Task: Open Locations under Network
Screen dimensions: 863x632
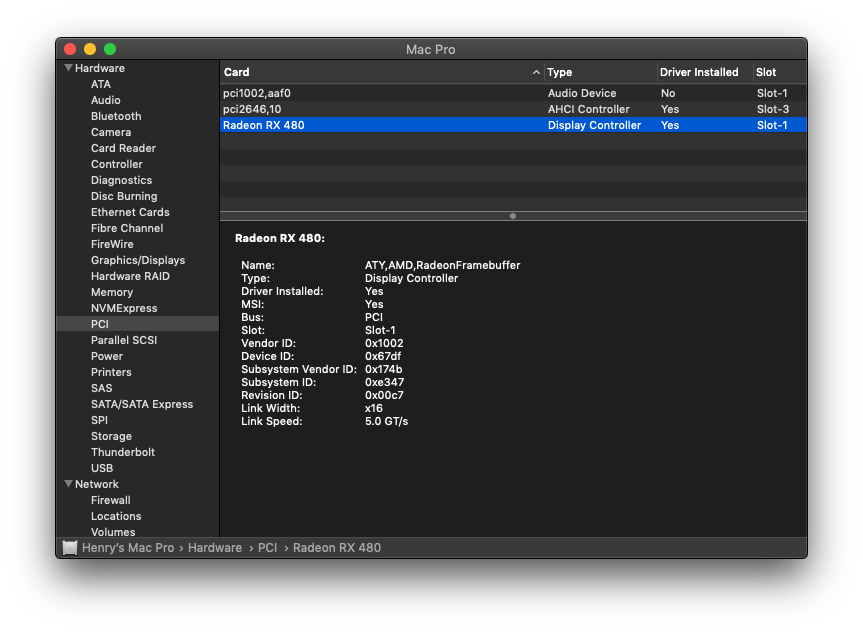Action: tap(116, 516)
